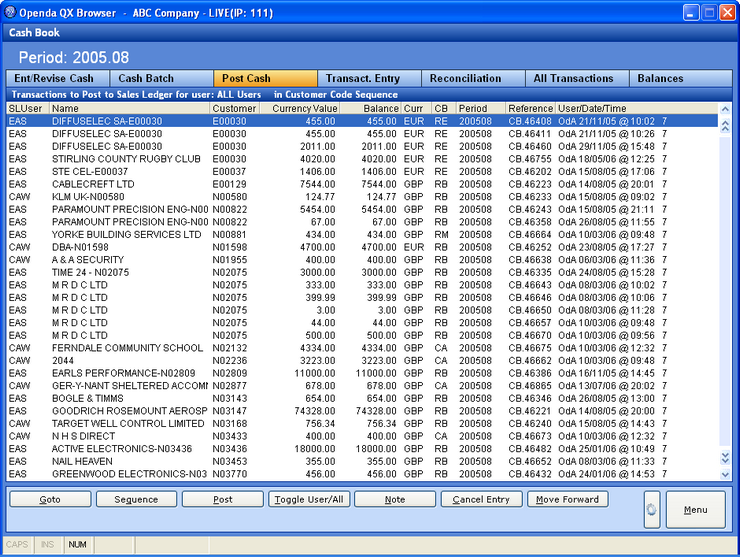Select the GREENWOOD ELECTRONICS row
Screen dimensions: 740x557
click(x=362, y=474)
